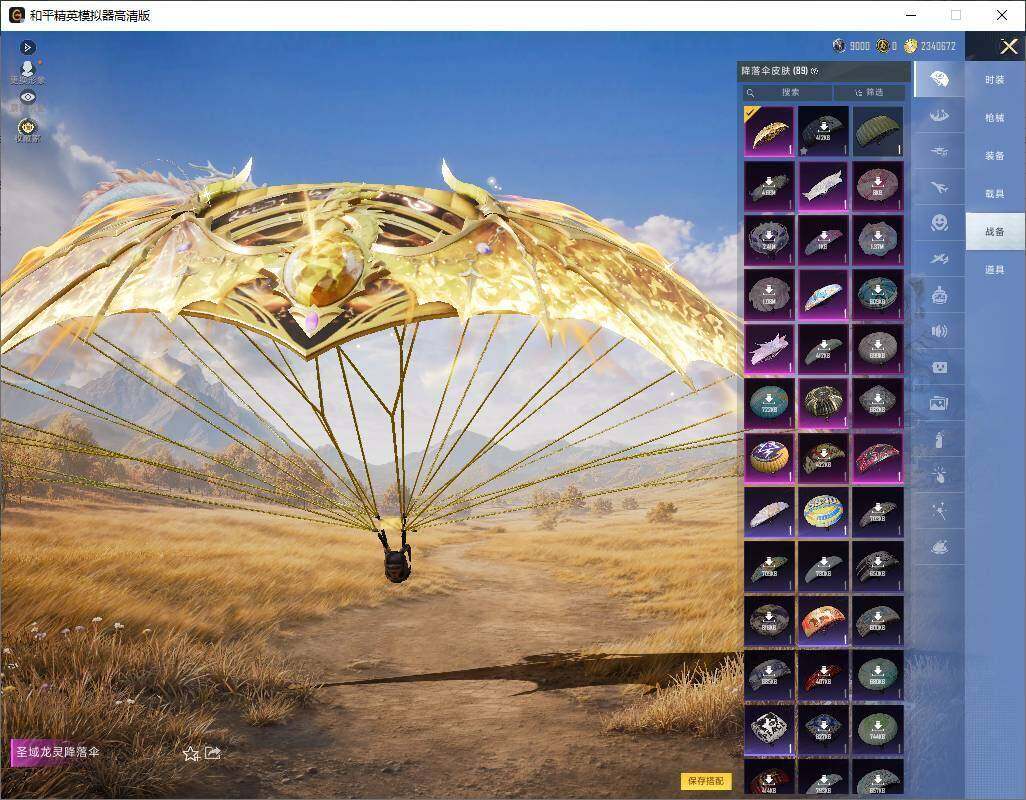Image resolution: width=1026 pixels, height=800 pixels.
Task: Select the drone category icon
Action: coord(940,152)
